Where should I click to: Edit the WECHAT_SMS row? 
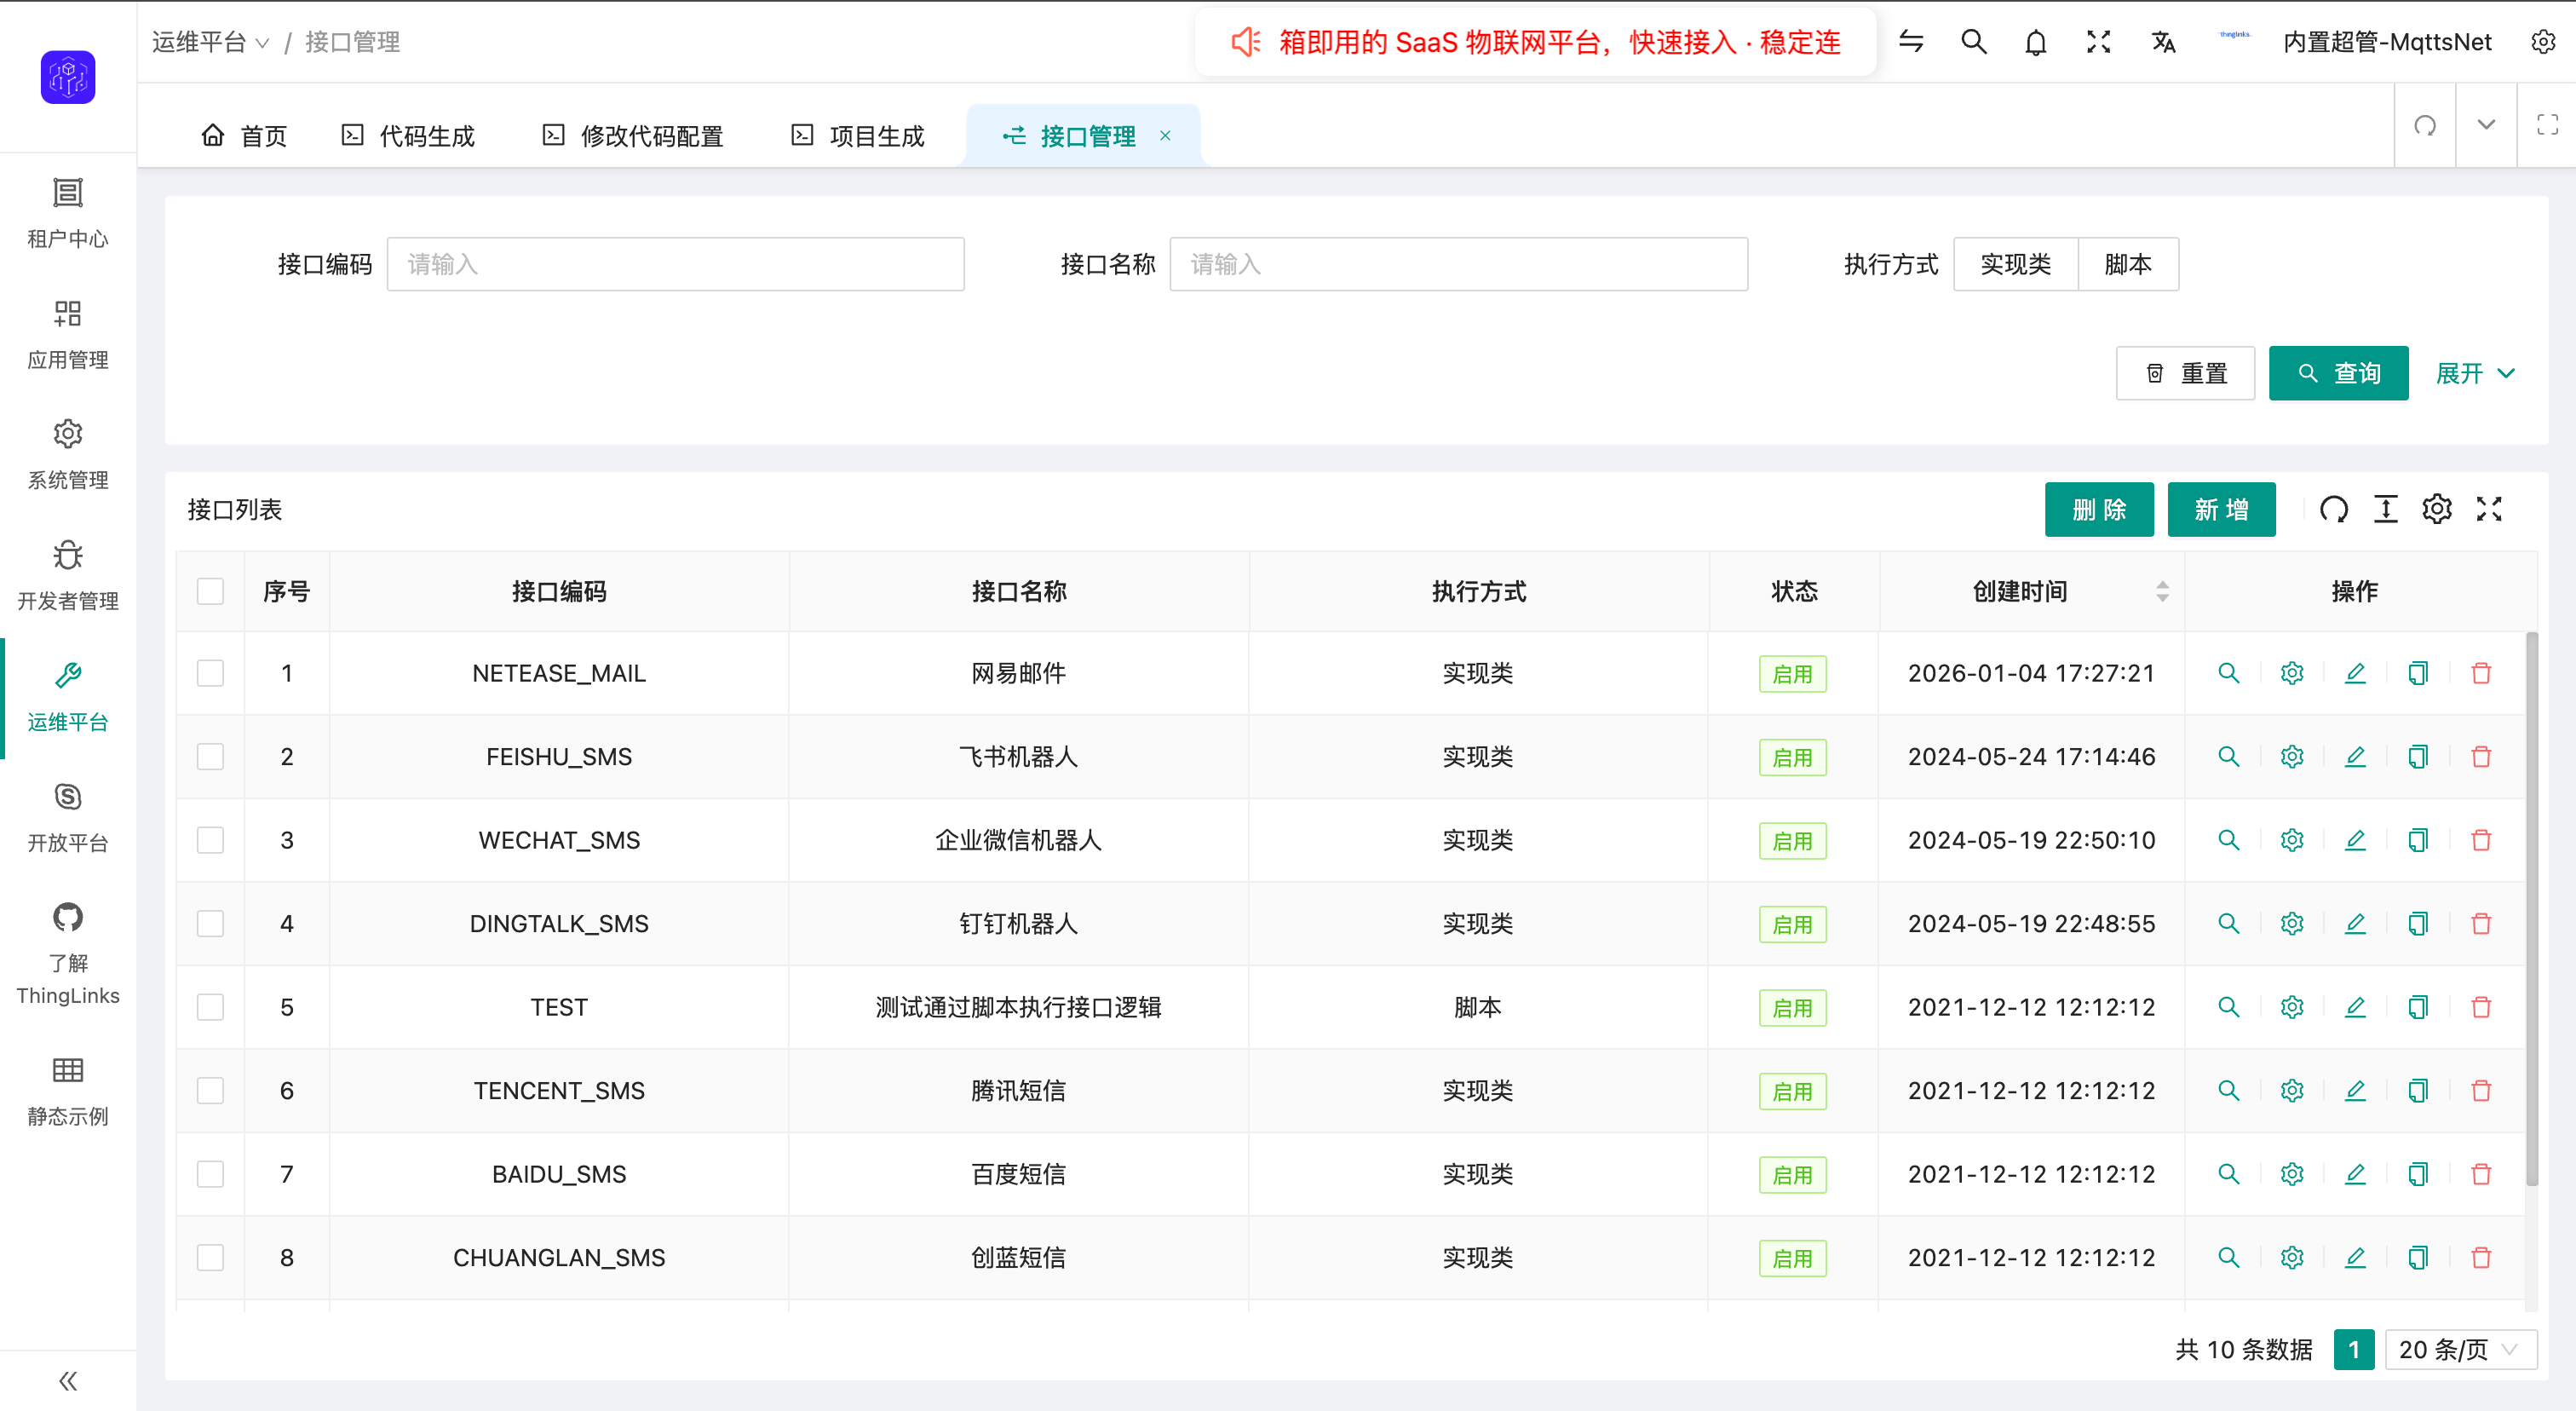tap(2355, 840)
